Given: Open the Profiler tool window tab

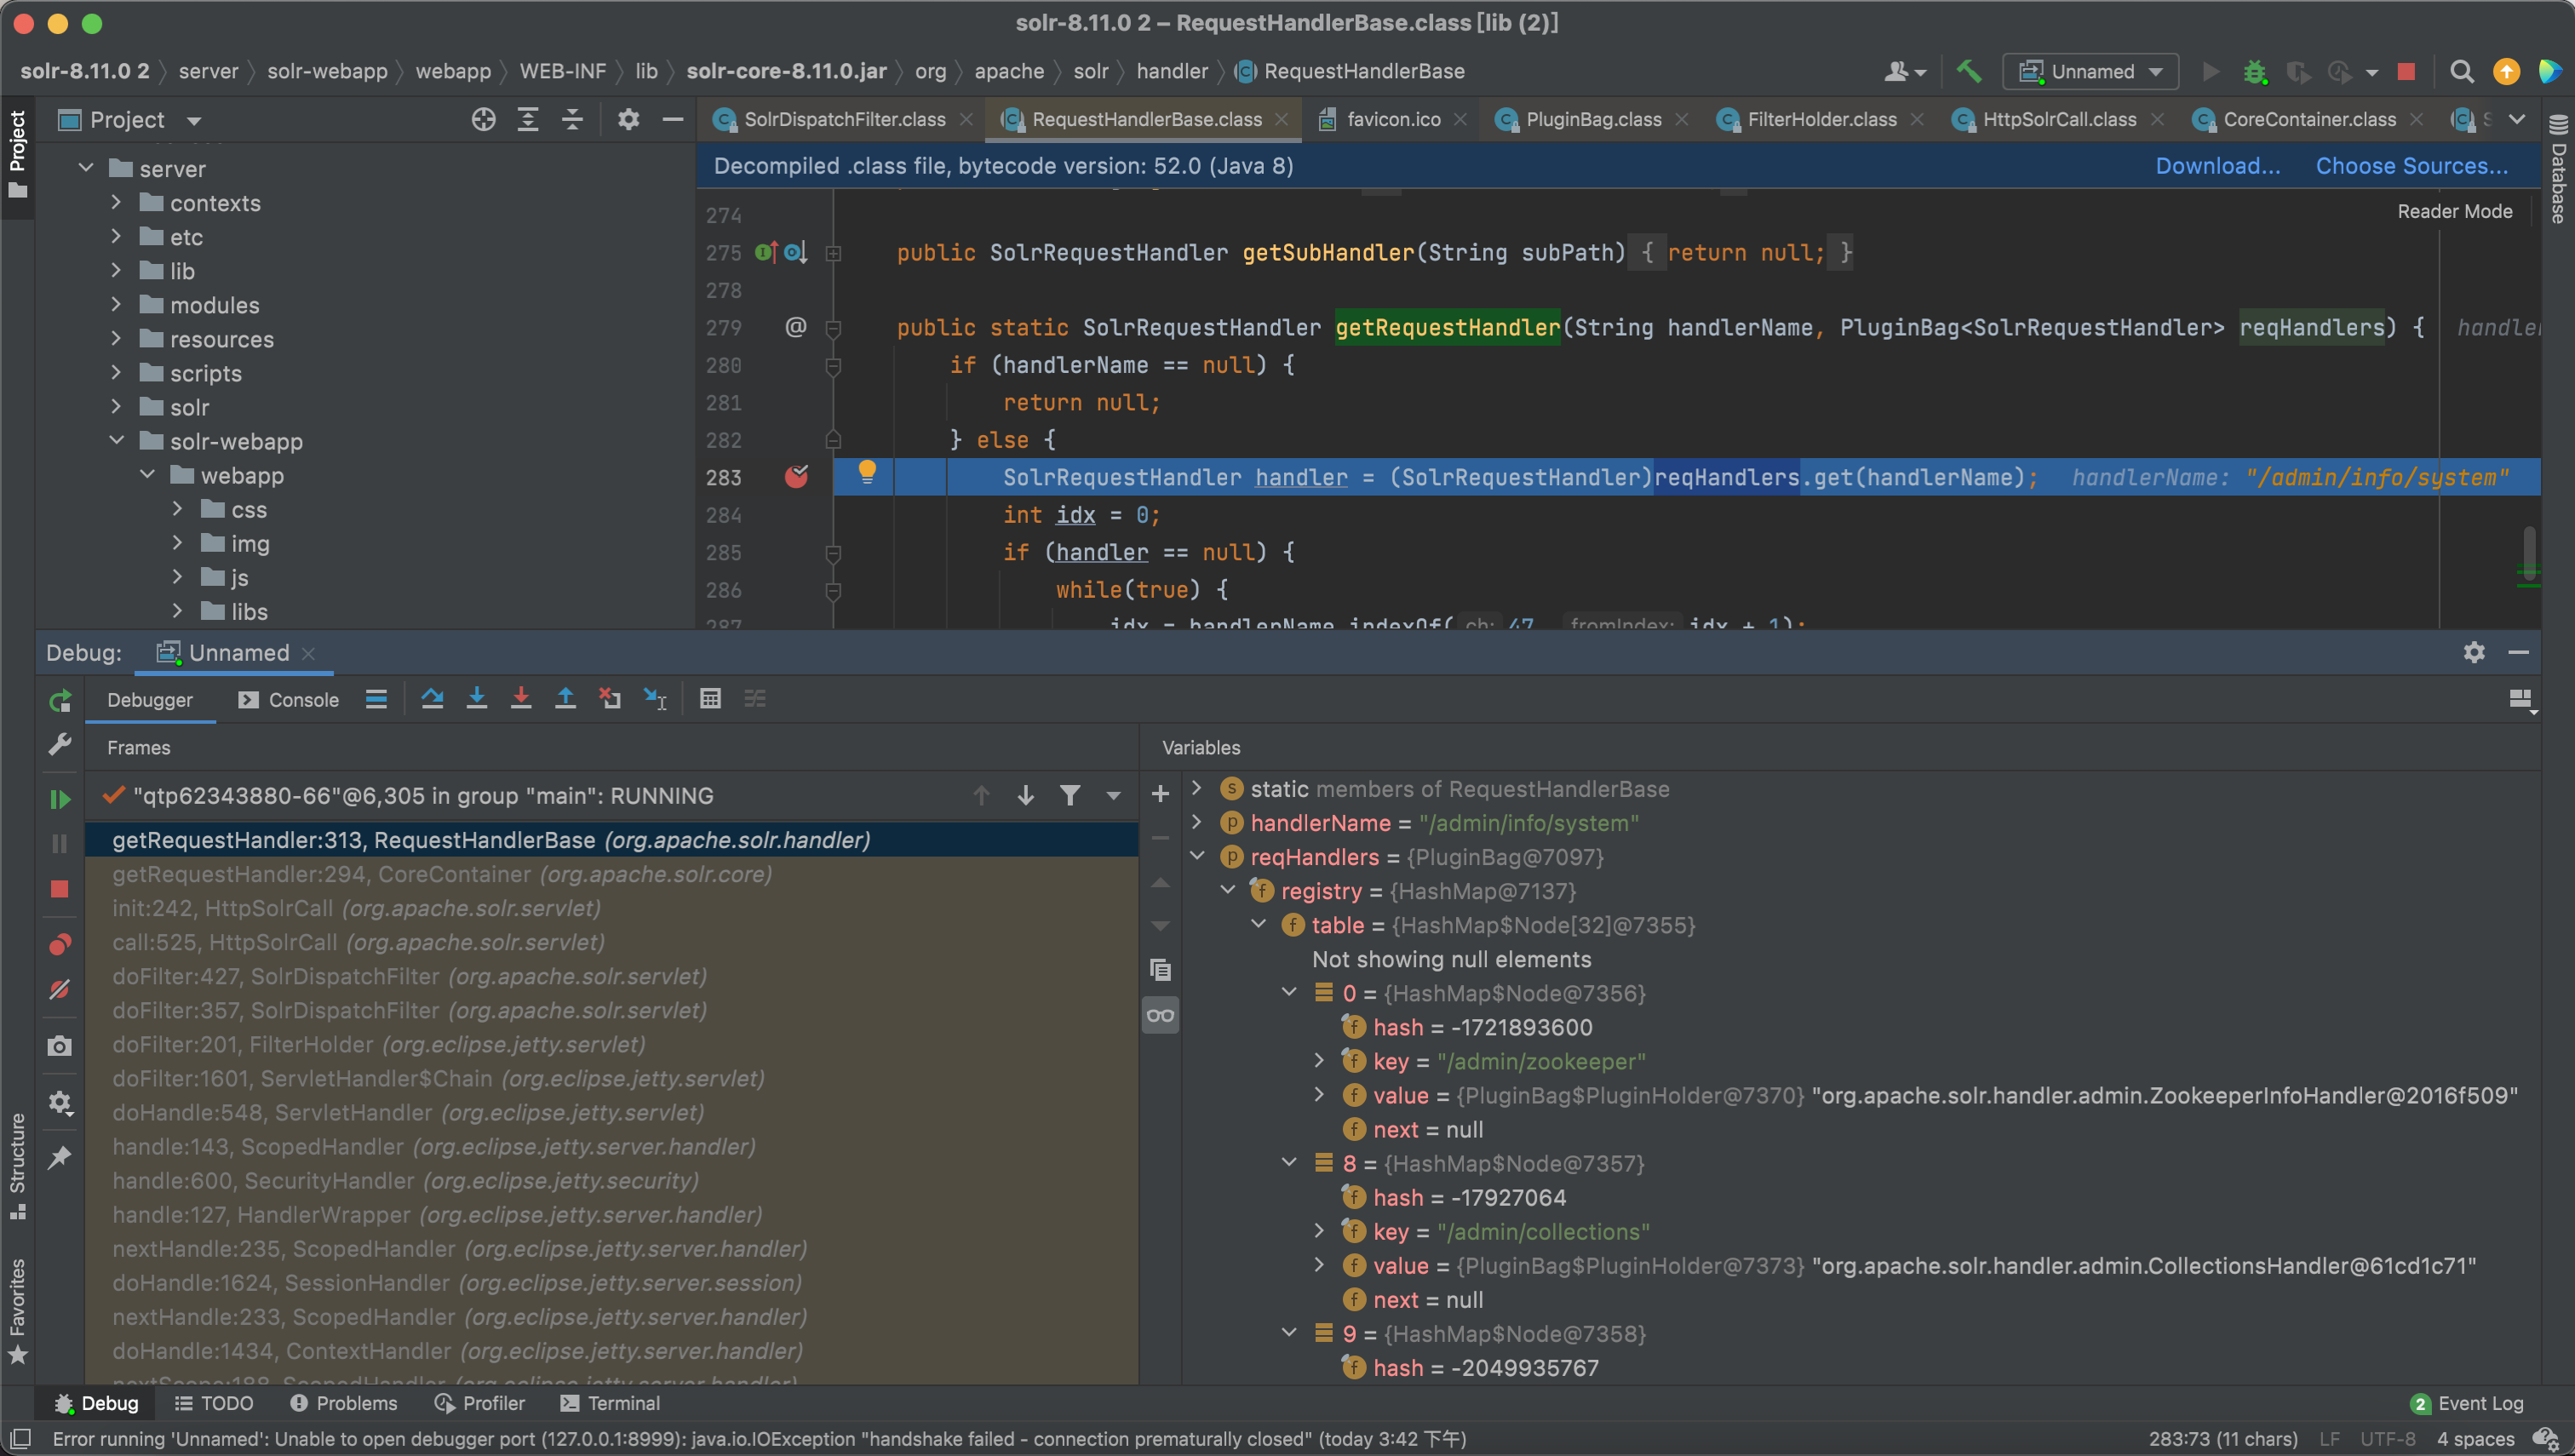Looking at the screenshot, I should click(x=480, y=1403).
